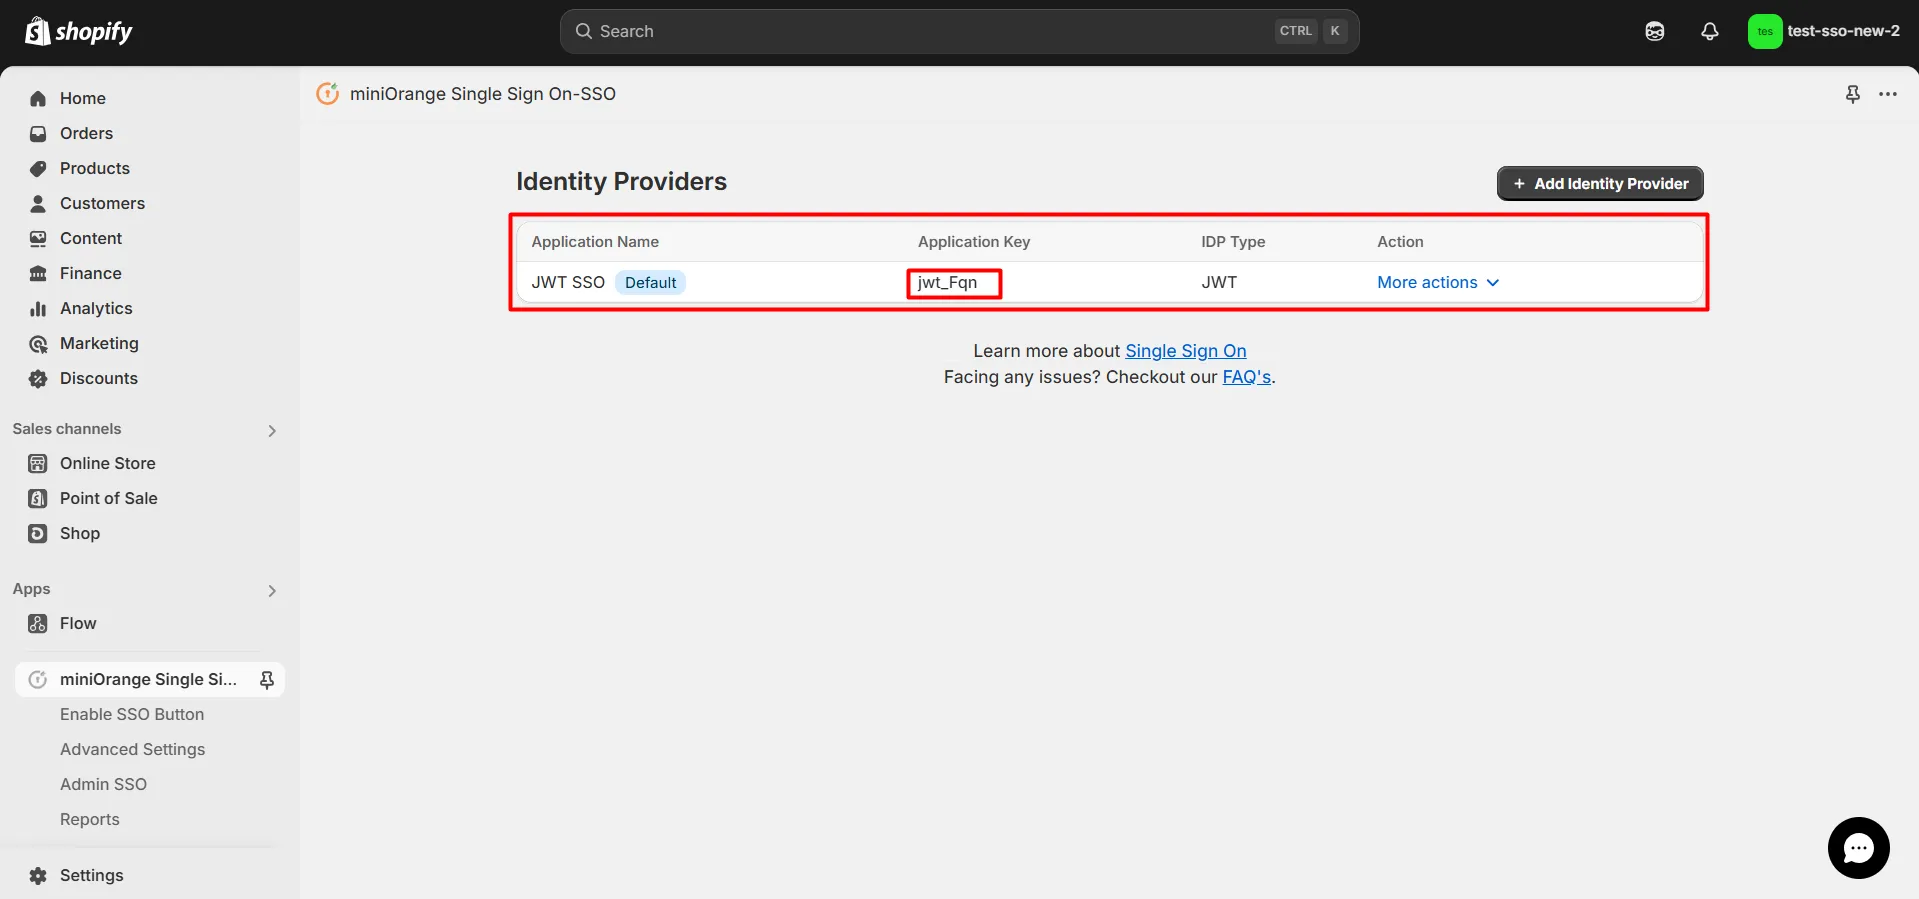This screenshot has width=1919, height=899.
Task: Click the Default badge
Action: 650,282
